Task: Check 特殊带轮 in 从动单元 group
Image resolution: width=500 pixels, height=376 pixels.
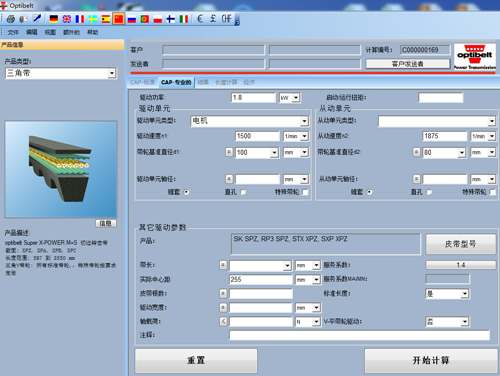Action: pos(492,192)
